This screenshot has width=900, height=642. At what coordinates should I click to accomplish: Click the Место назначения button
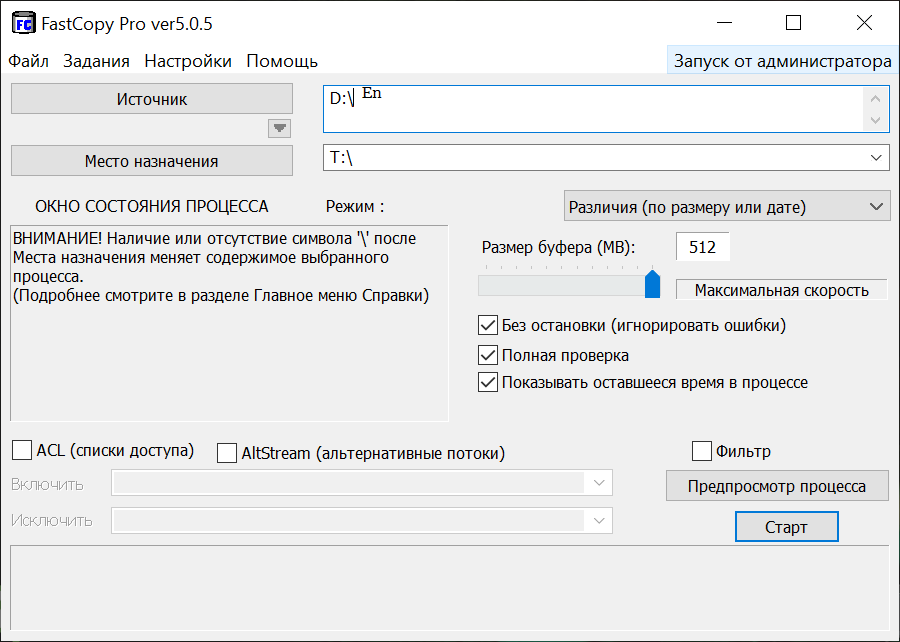point(152,161)
